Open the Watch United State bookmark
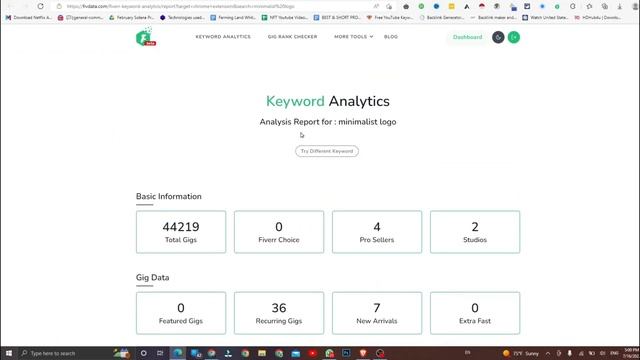The width and height of the screenshot is (640, 360). [x=545, y=18]
